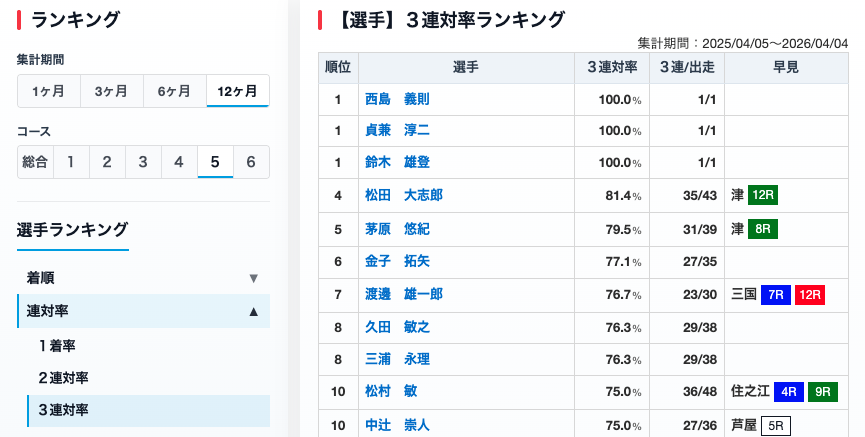Click the 5R badge for 芦屋

775,426
